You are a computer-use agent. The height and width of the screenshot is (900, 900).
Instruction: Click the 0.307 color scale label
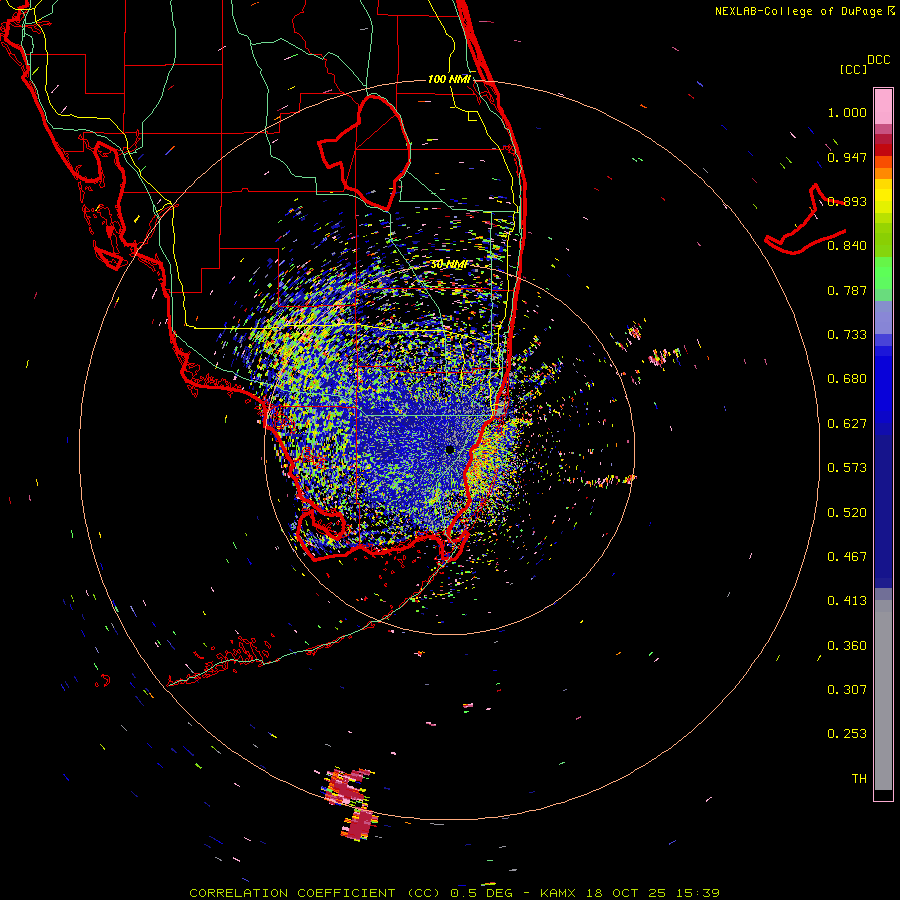tap(847, 690)
